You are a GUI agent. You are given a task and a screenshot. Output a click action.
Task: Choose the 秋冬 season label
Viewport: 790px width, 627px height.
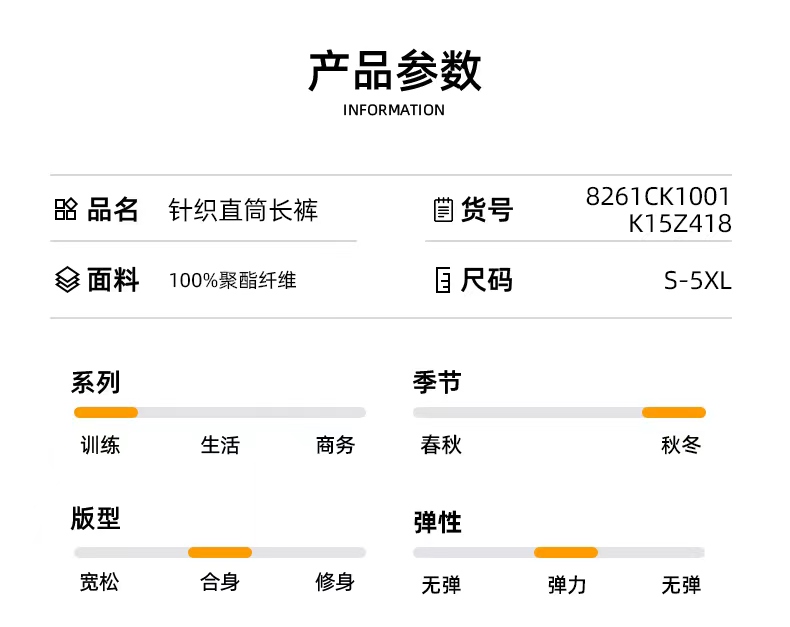click(681, 445)
